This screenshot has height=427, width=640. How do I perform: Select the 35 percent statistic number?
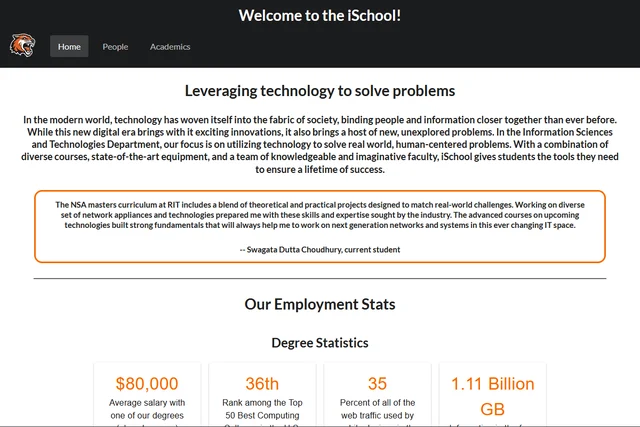click(377, 384)
